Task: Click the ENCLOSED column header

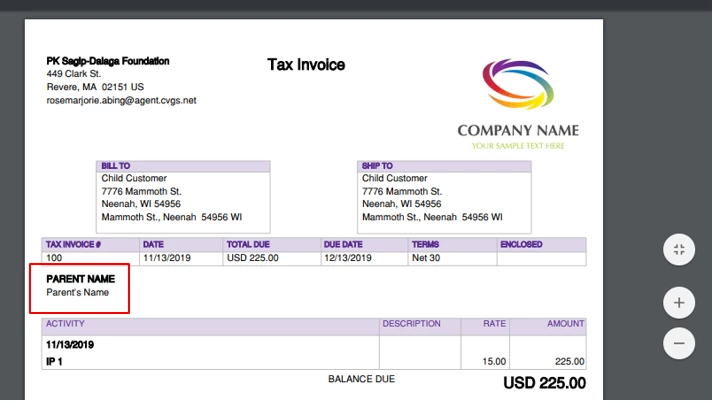Action: coord(521,244)
